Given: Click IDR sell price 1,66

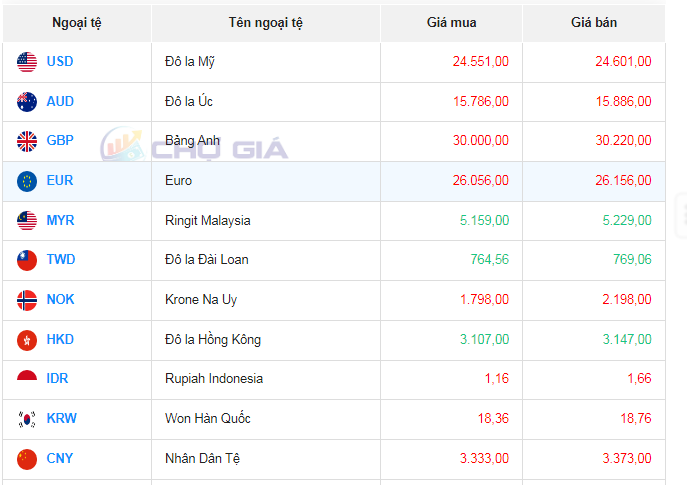Looking at the screenshot, I should click(639, 378).
